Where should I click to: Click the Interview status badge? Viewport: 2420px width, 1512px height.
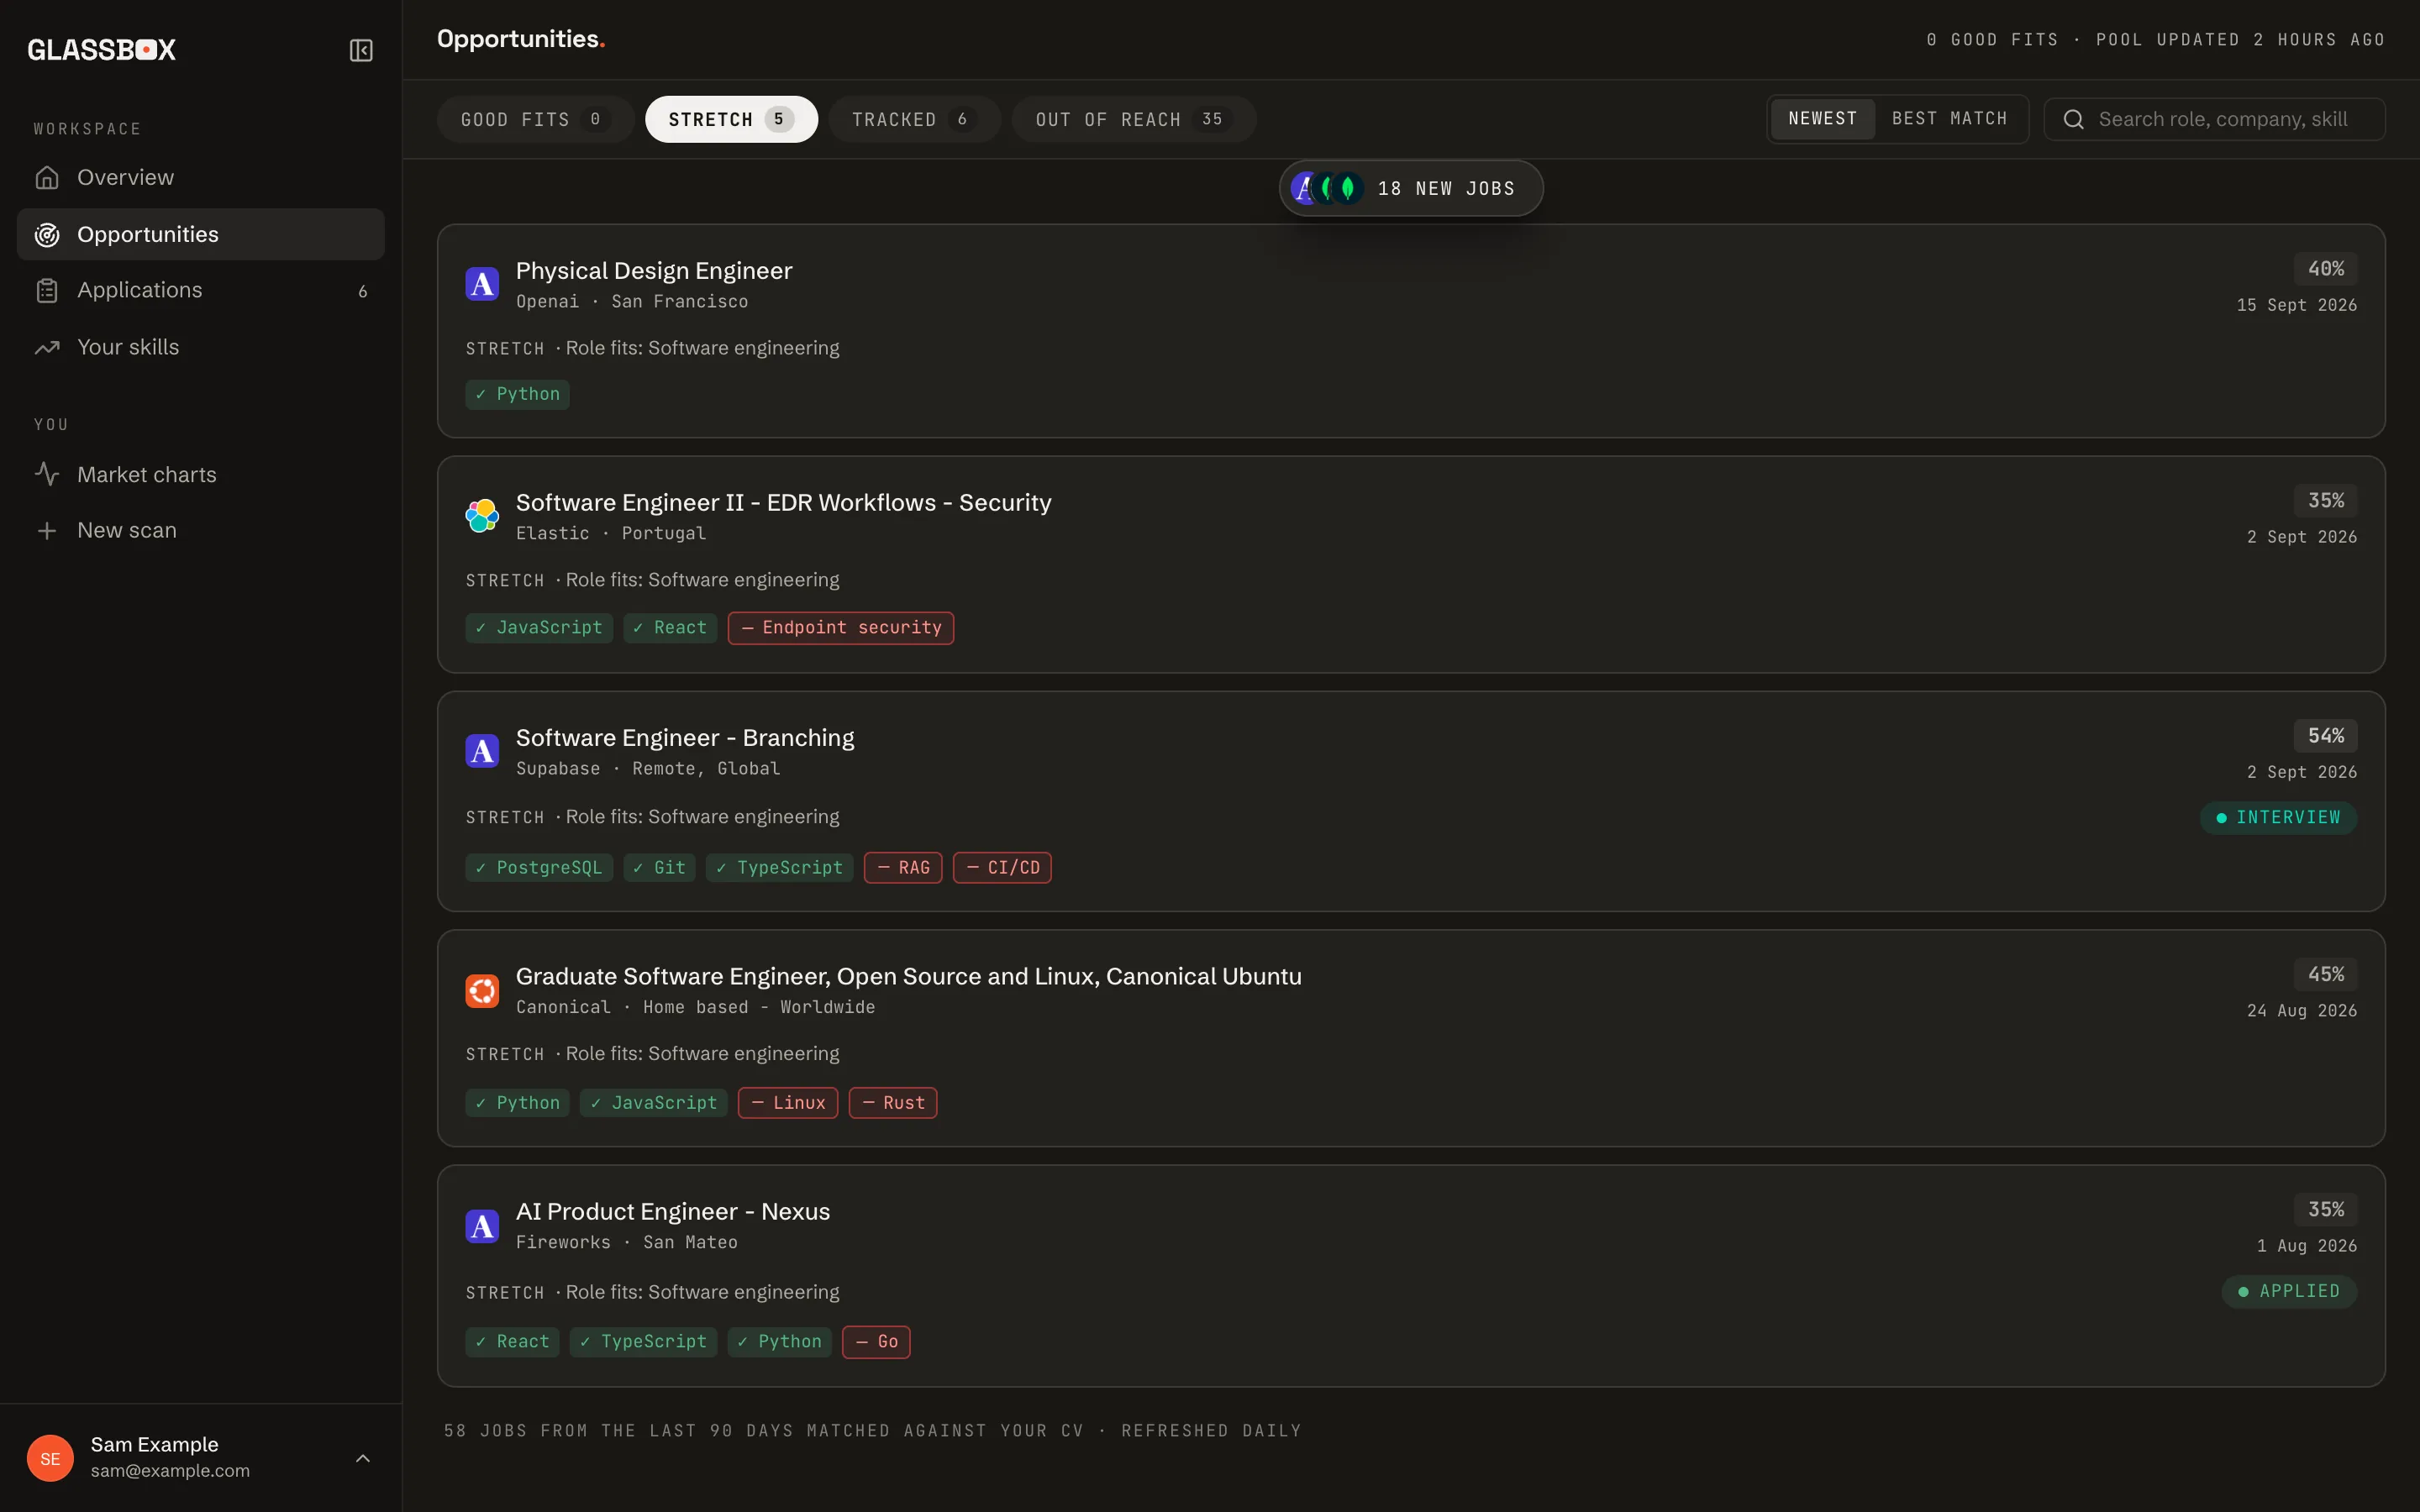pos(2278,817)
